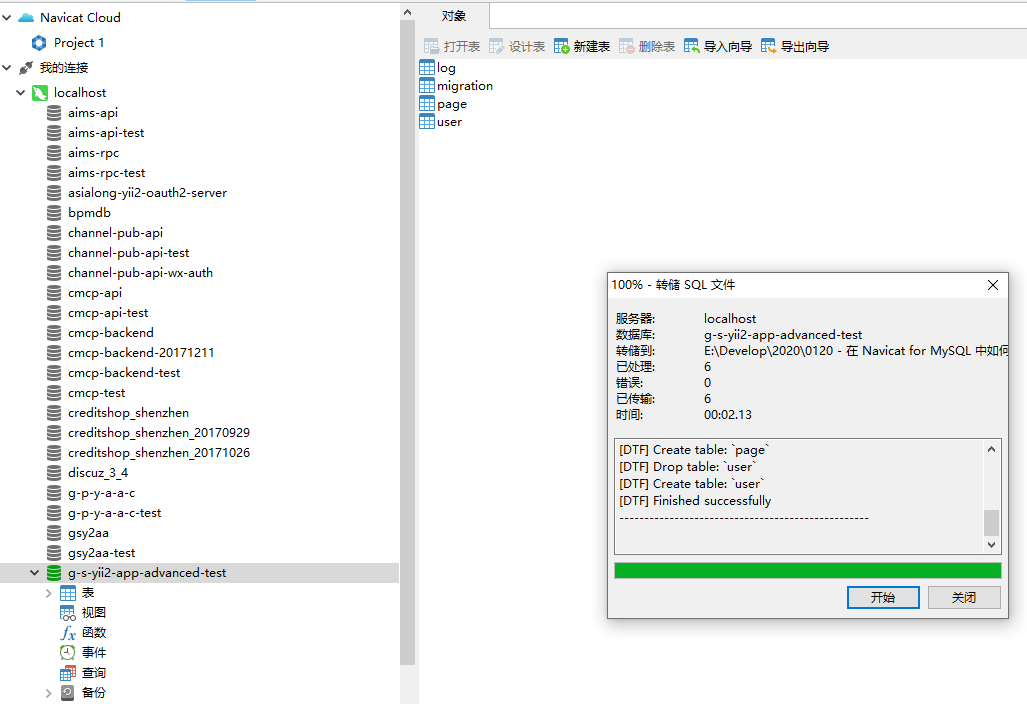Open the 导入向导 import wizard

718,46
